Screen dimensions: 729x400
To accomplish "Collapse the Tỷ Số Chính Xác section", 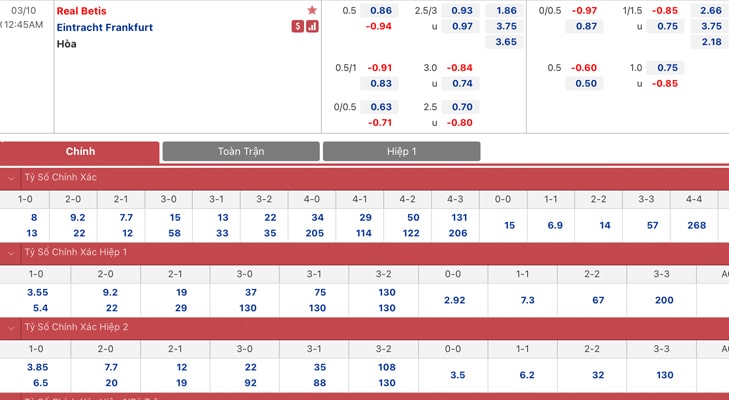I will 11,176.
